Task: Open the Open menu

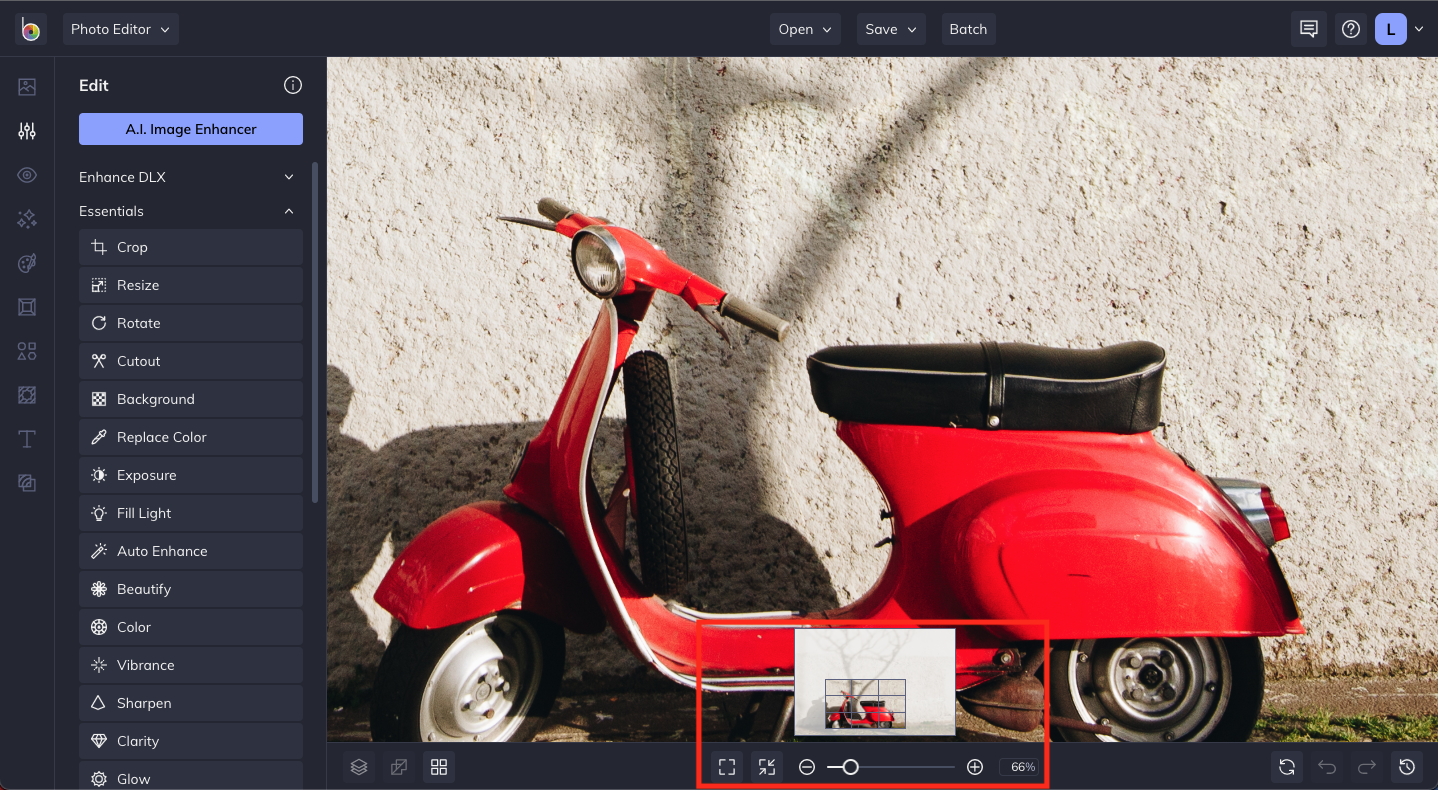Action: pyautogui.click(x=805, y=29)
